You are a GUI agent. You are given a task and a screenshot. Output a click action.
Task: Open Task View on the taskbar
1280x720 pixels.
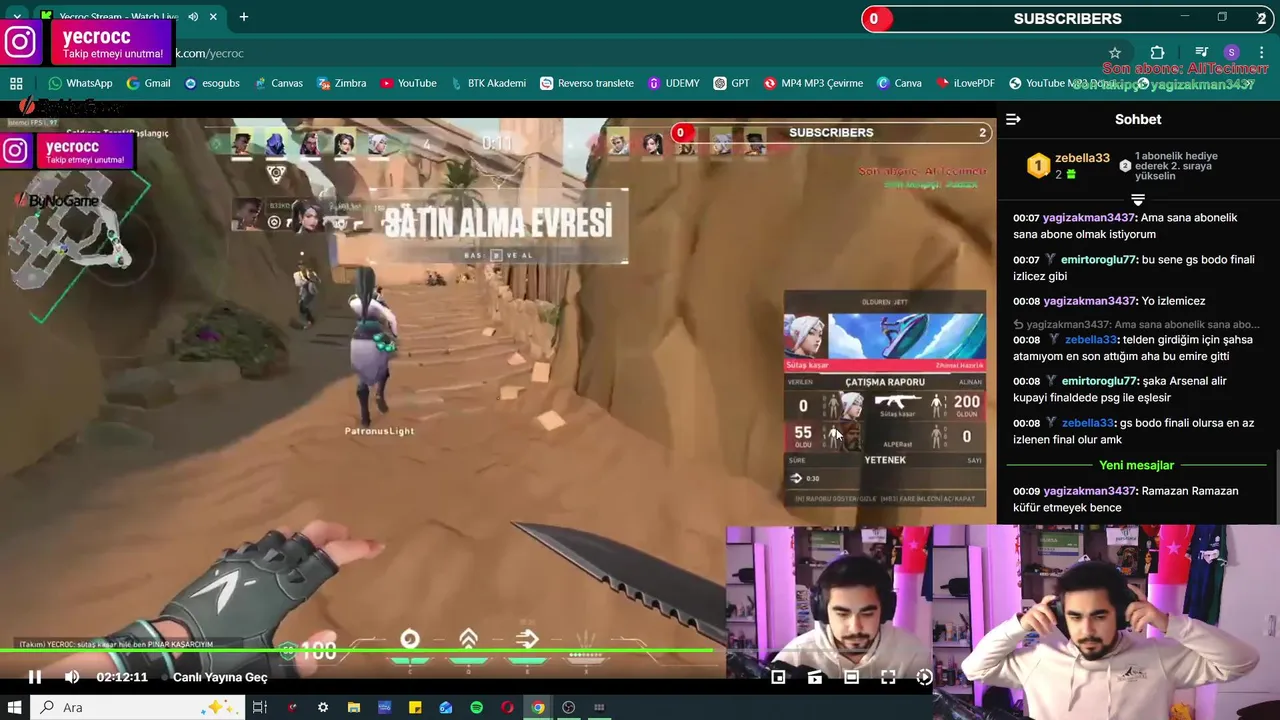pyautogui.click(x=259, y=707)
